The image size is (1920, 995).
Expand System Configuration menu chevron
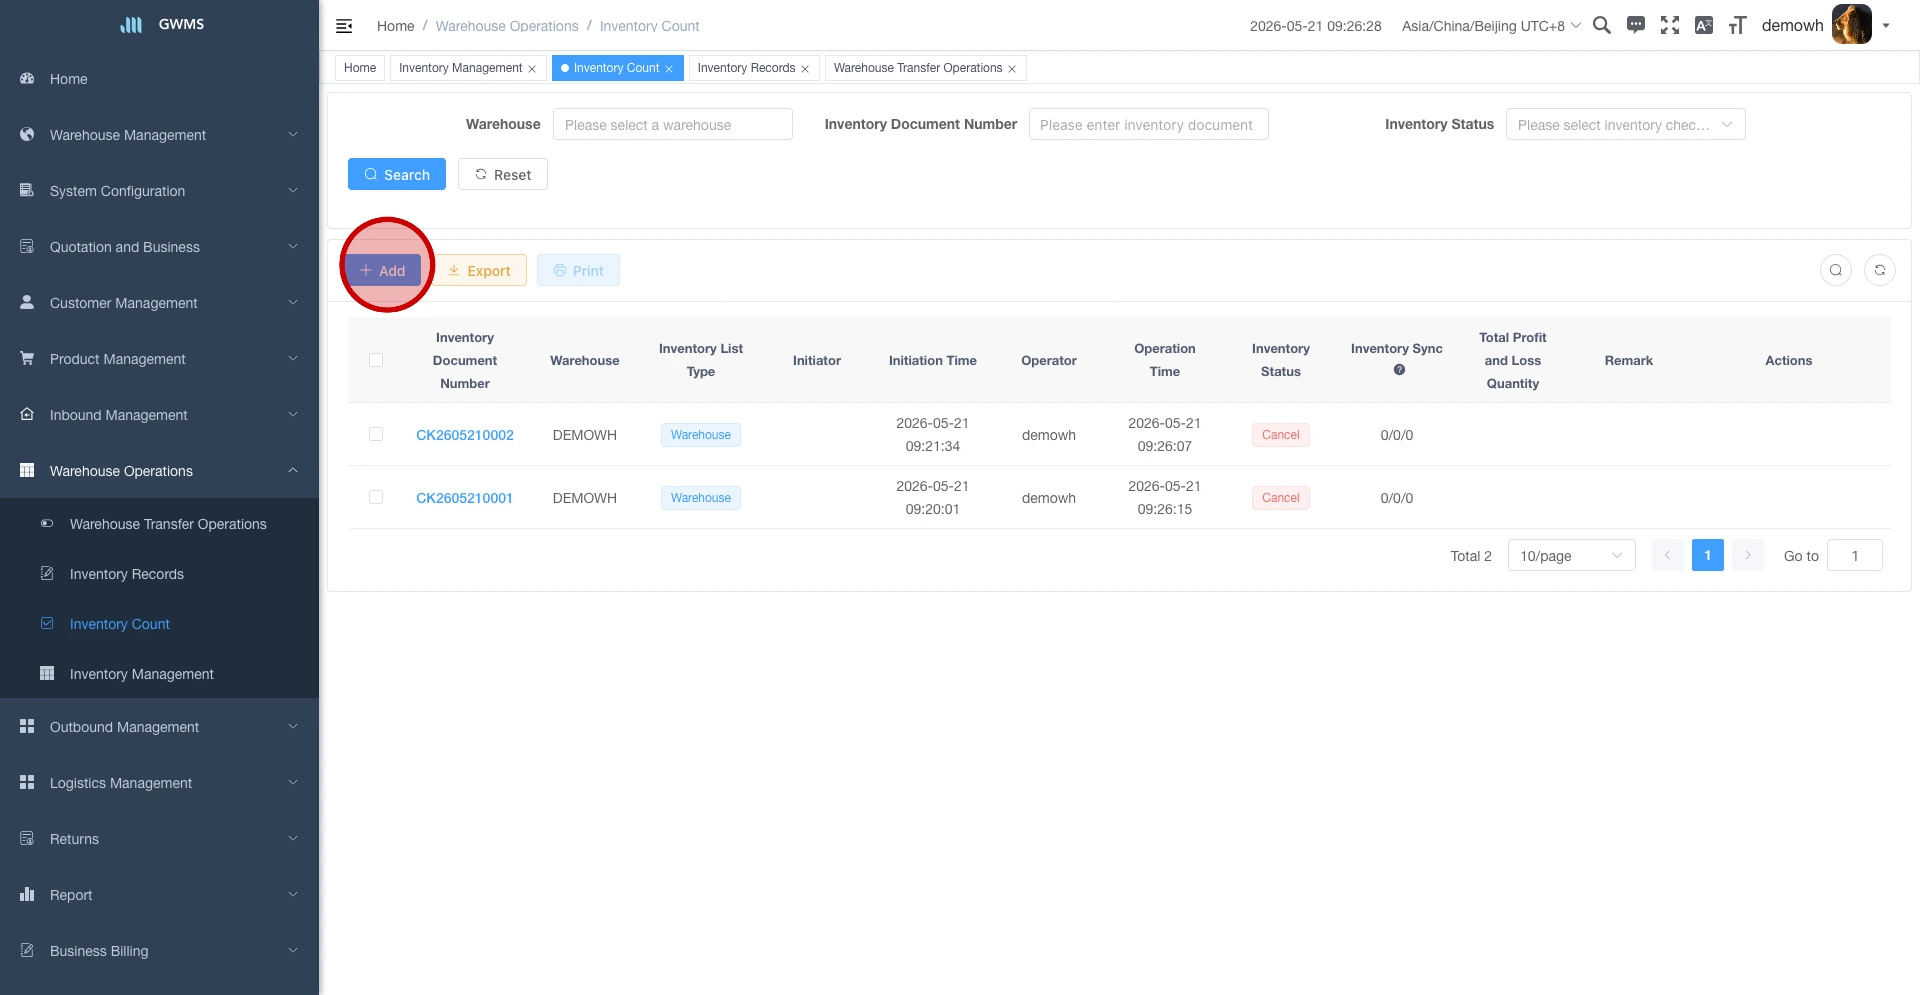tap(293, 190)
